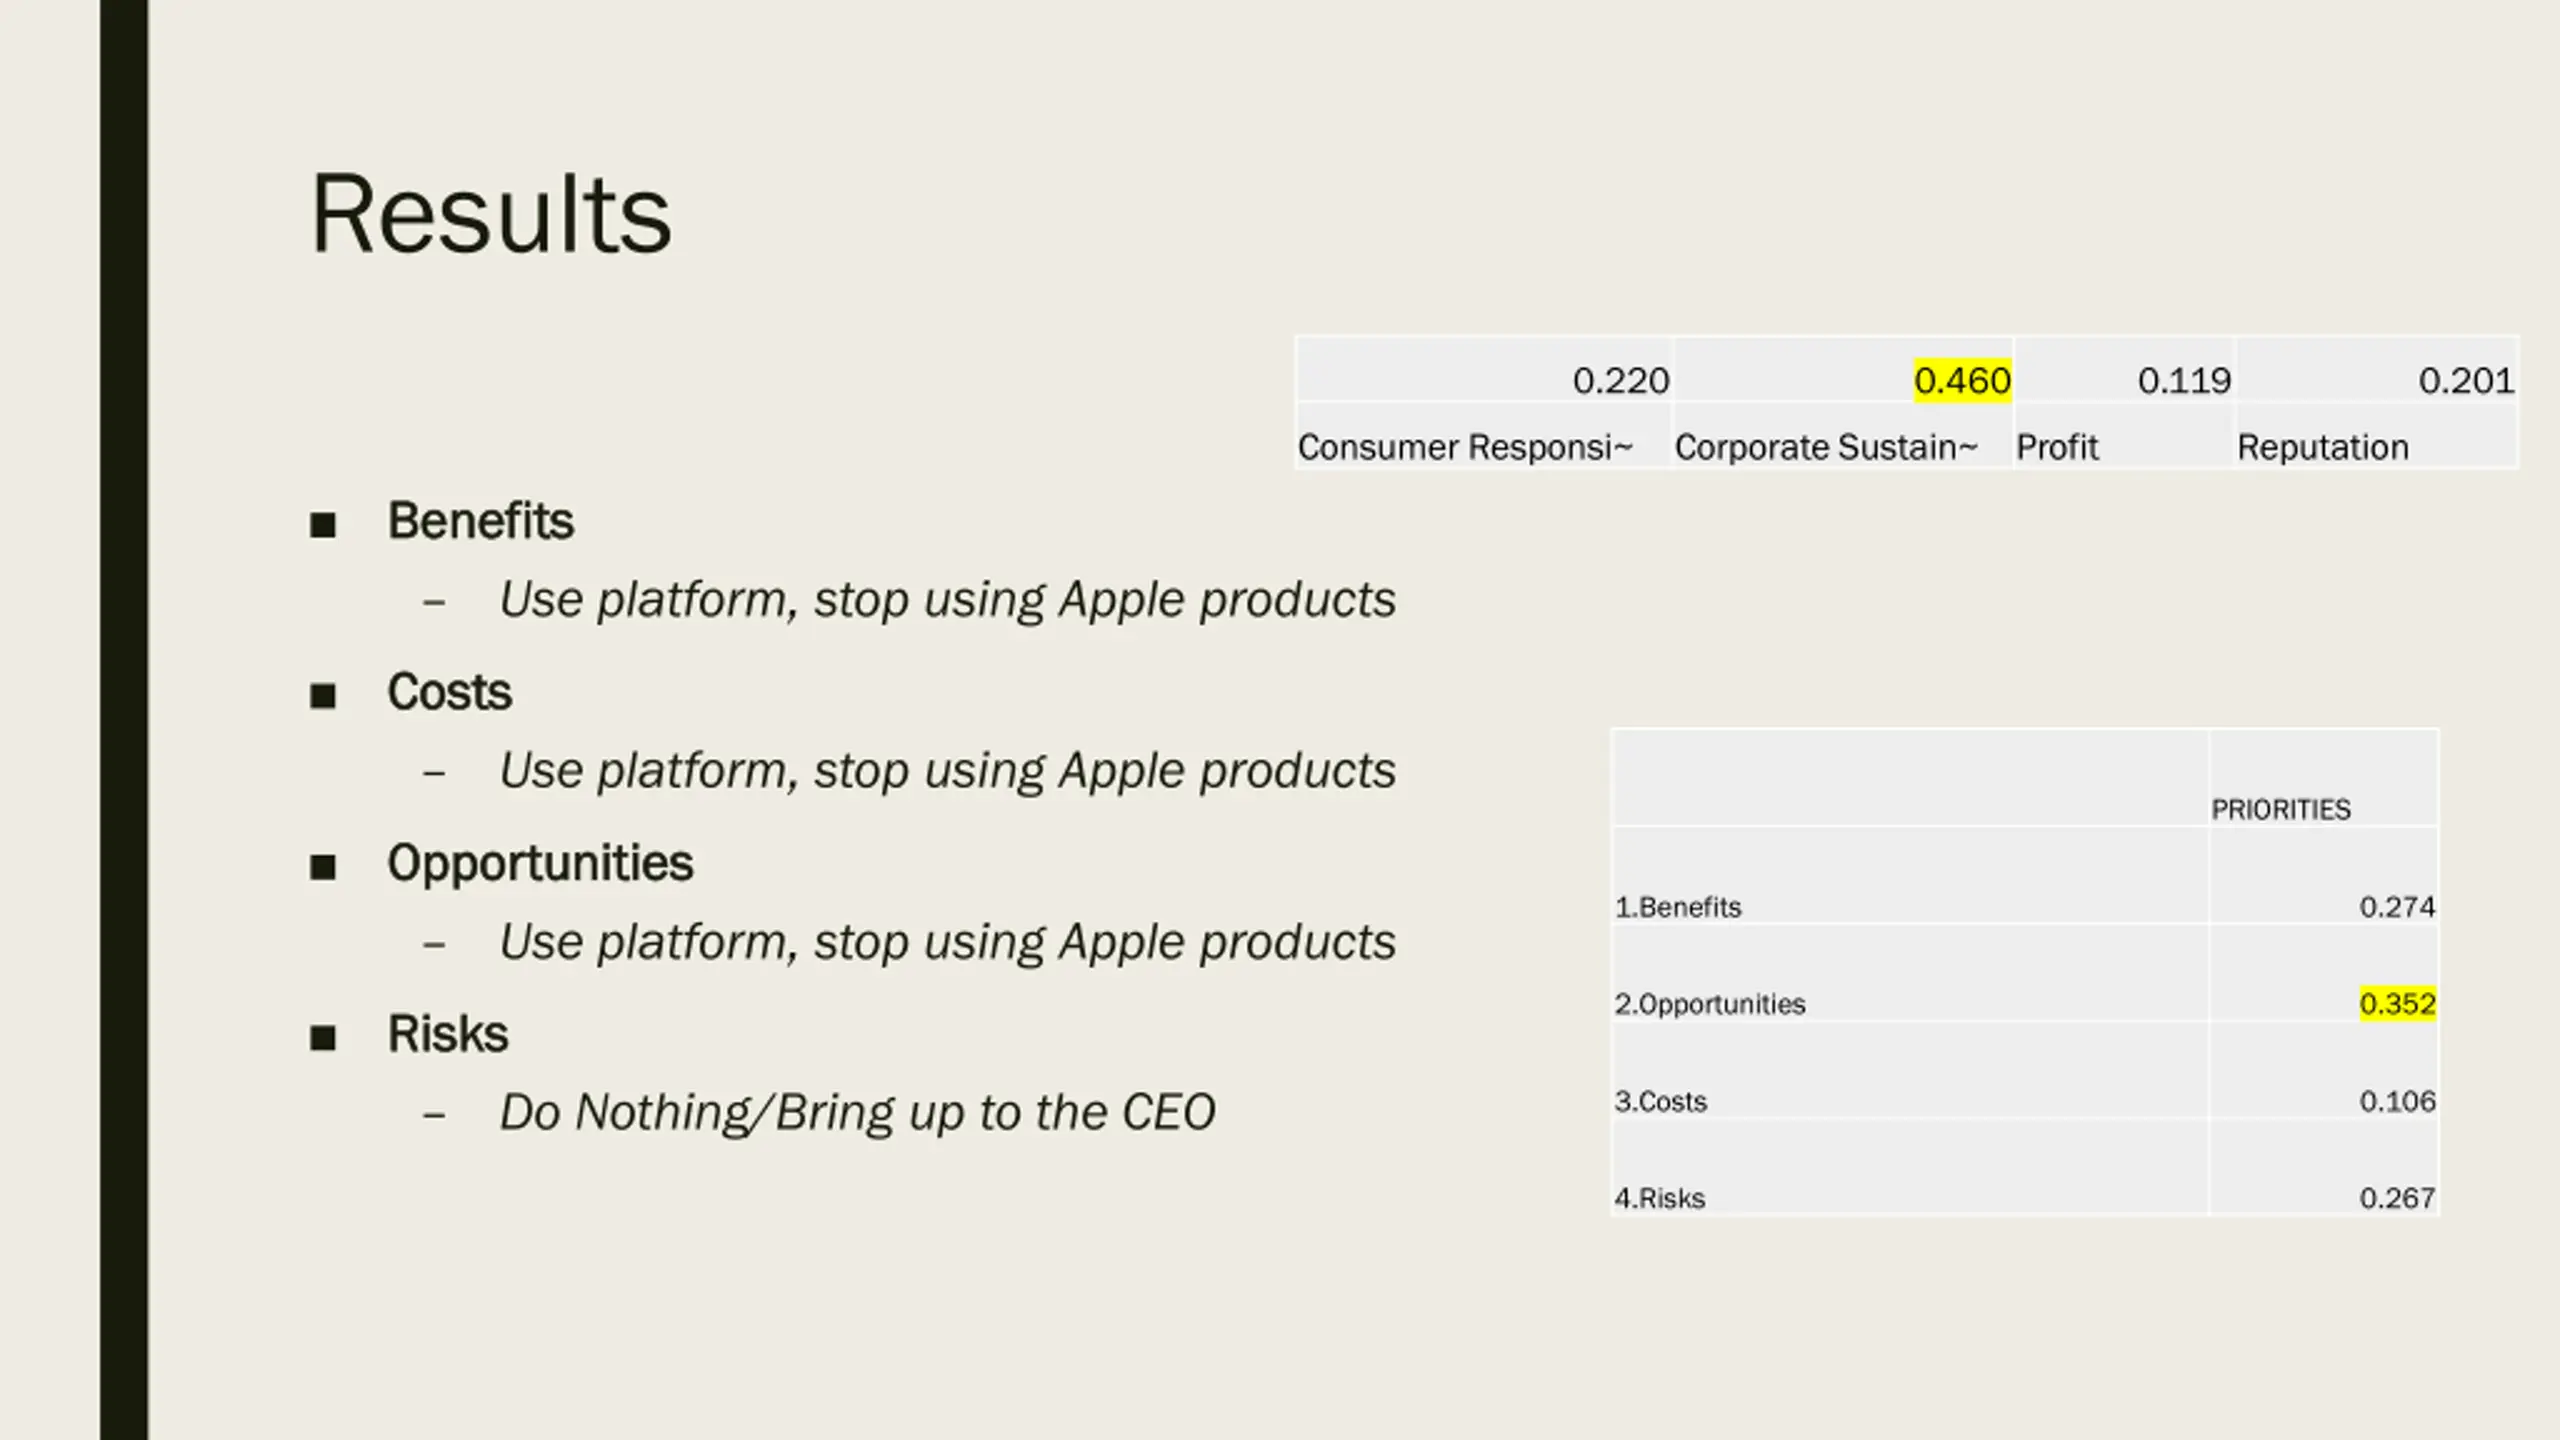Viewport: 2560px width, 1440px height.
Task: Click the Results slide title
Action: pyautogui.click(x=490, y=214)
